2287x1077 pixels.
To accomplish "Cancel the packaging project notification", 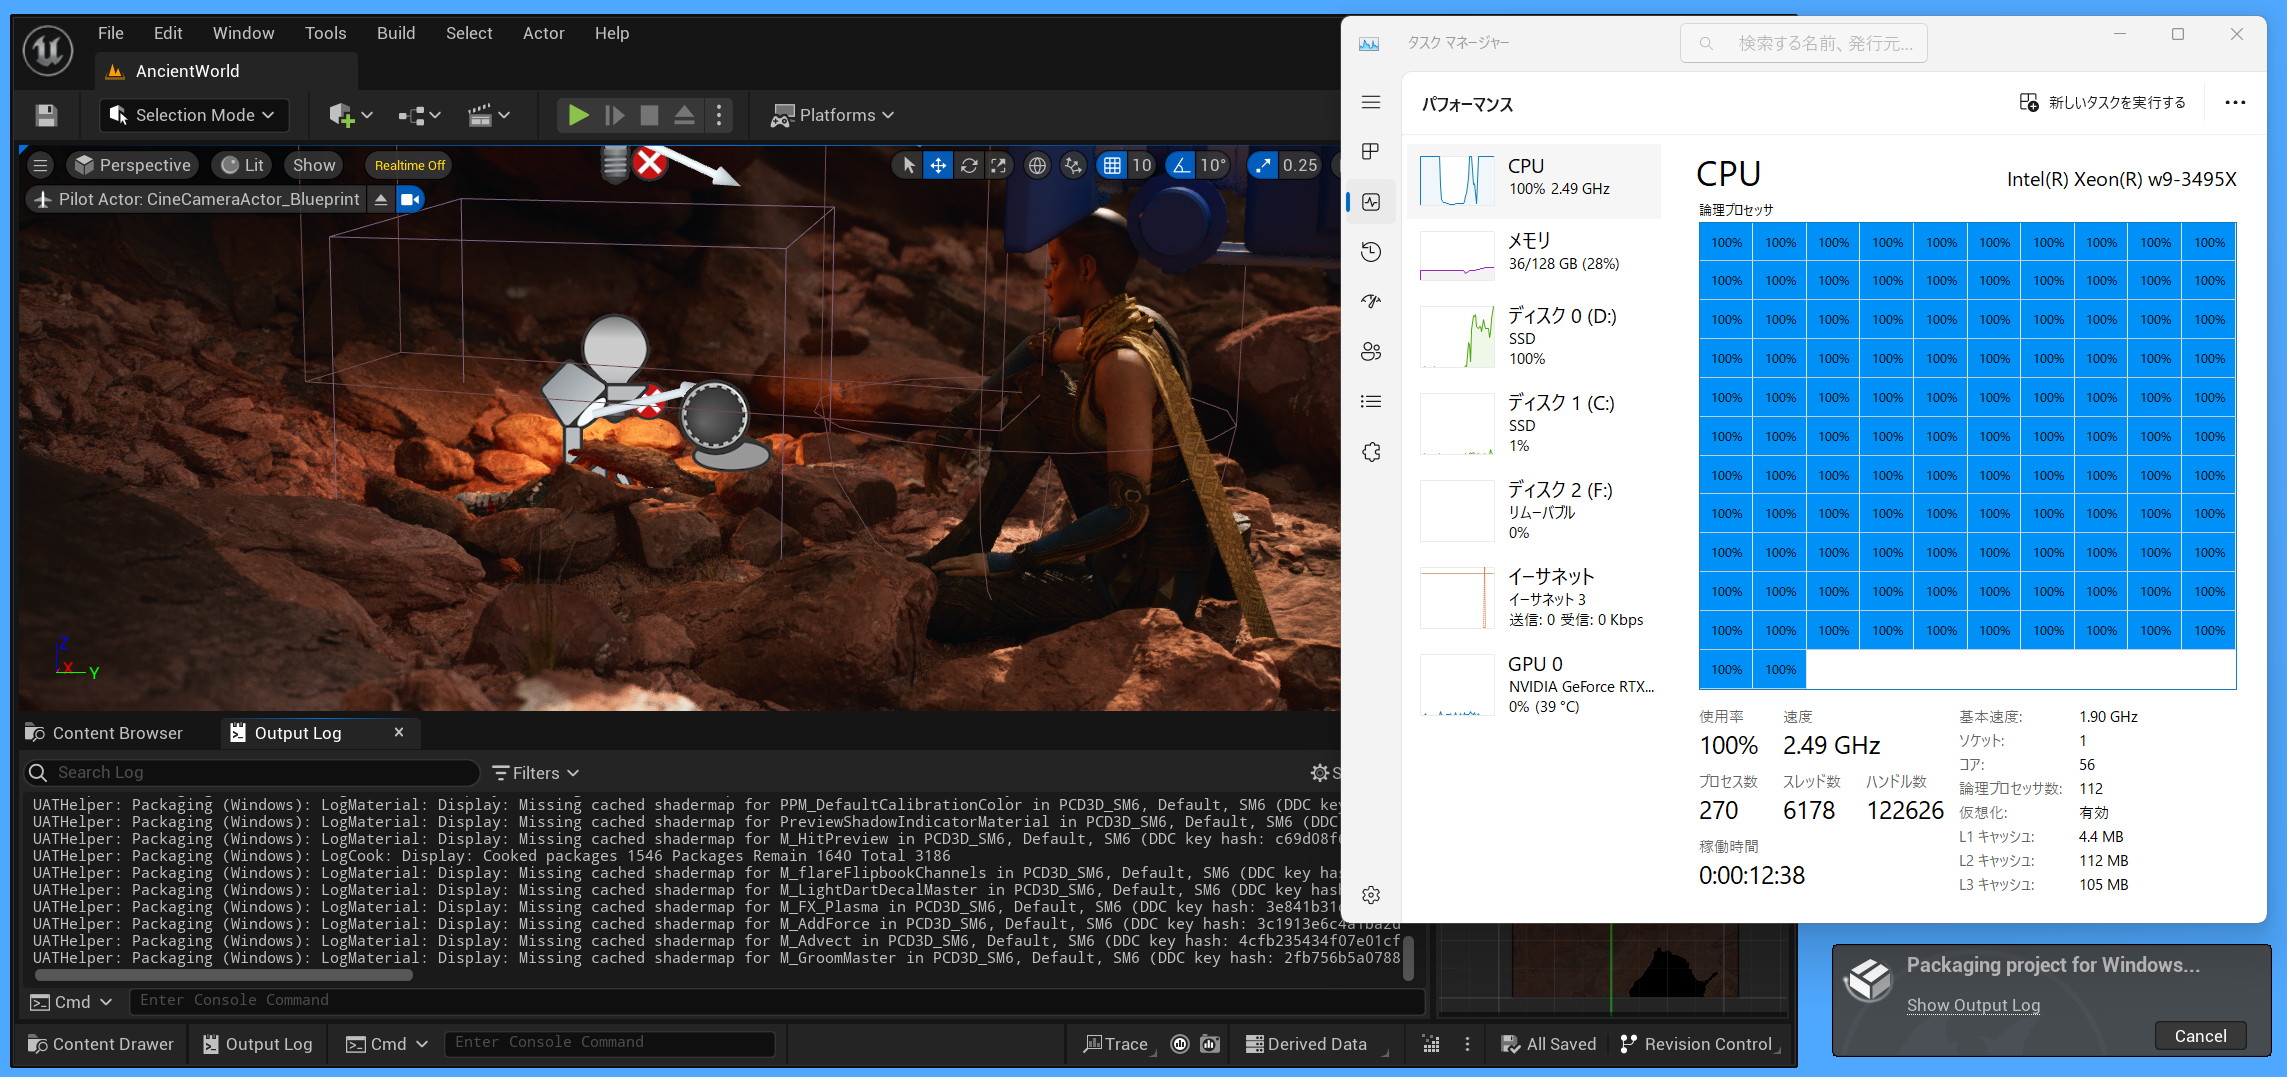I will tap(2200, 1036).
